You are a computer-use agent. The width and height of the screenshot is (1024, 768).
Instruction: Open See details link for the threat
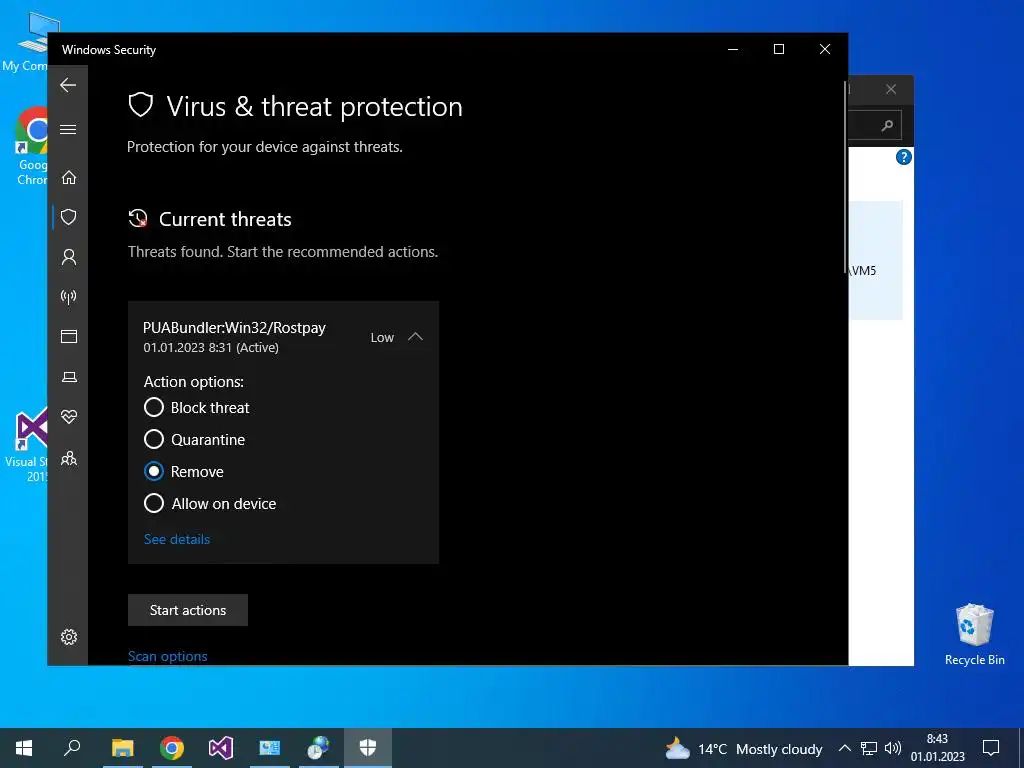(177, 539)
